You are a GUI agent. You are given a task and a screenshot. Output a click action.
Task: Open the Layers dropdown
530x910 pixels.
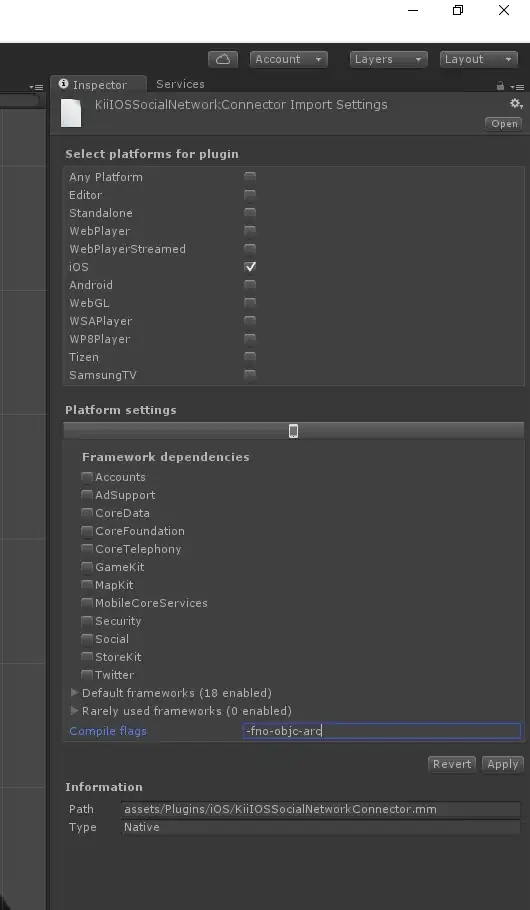(x=388, y=59)
